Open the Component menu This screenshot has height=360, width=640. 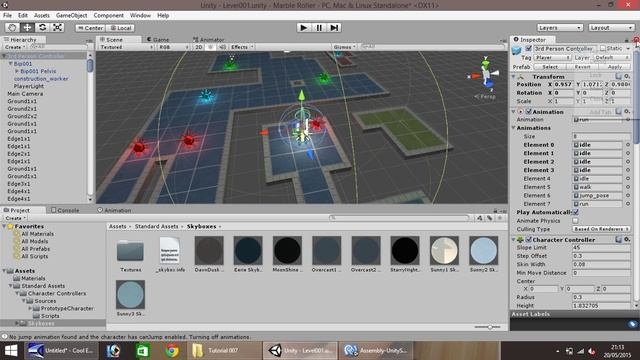tap(108, 16)
